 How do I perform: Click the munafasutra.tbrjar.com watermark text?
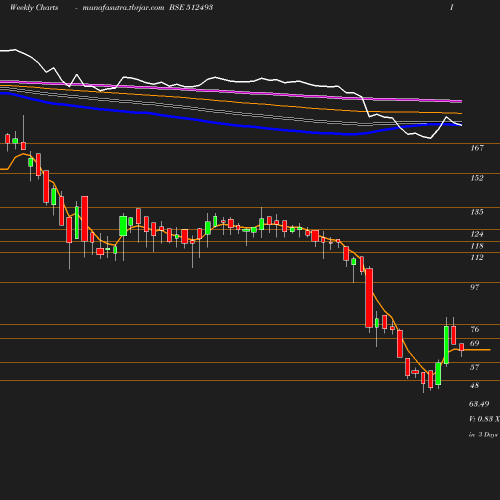pyautogui.click(x=123, y=8)
